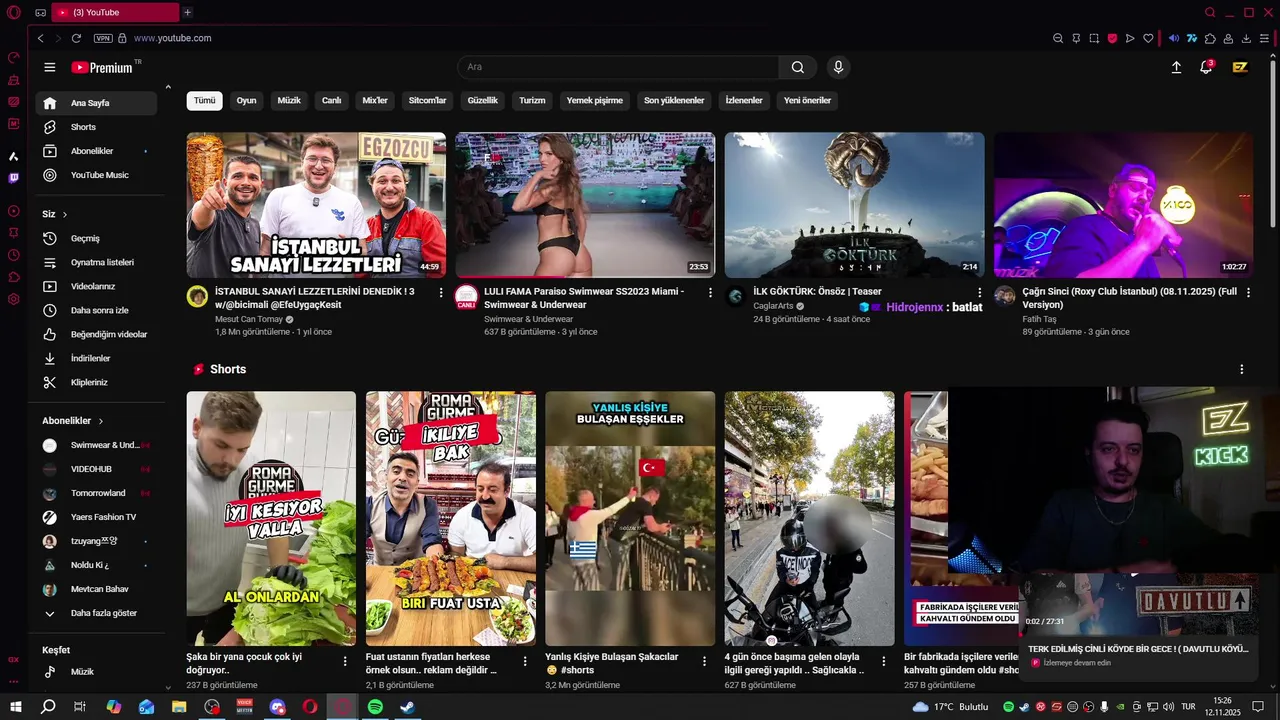1280x720 pixels.
Task: Open the notifications bell with 3 alerts
Action: (x=1206, y=67)
